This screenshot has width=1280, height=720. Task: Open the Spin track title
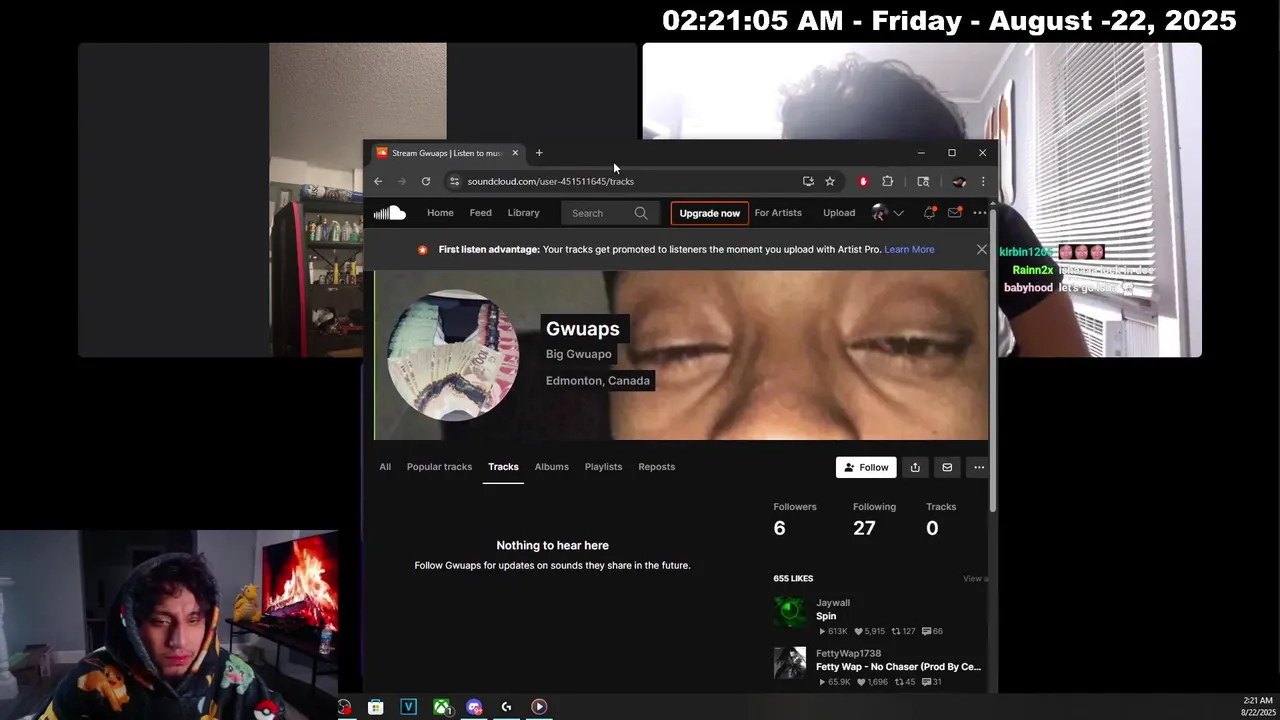826,616
